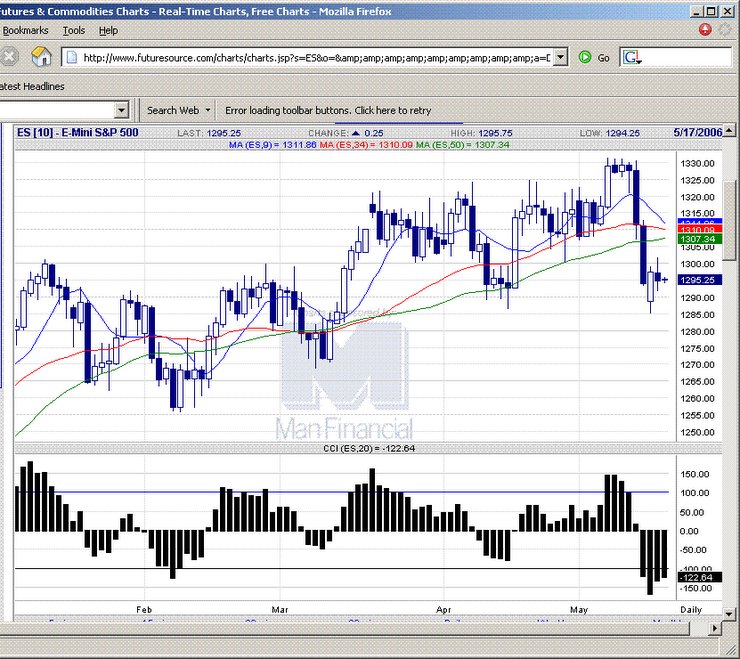Click the page scroll up arrow
Image resolution: width=740 pixels, height=659 pixels.
coord(729,130)
